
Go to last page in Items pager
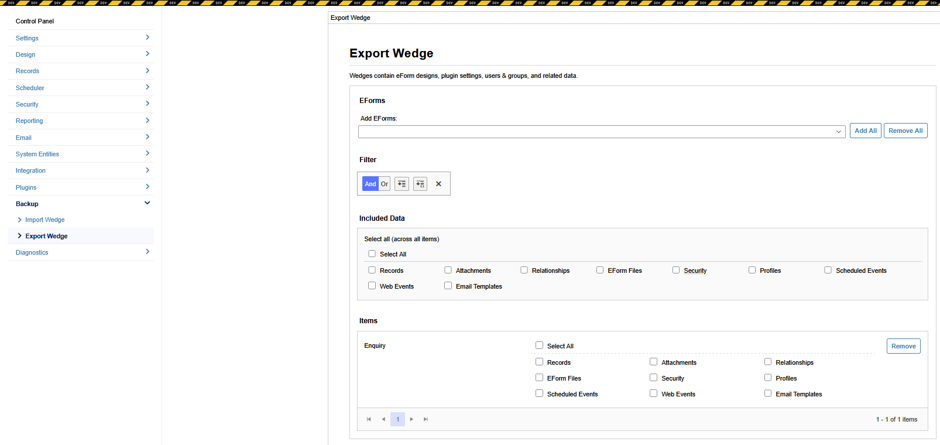pos(426,419)
